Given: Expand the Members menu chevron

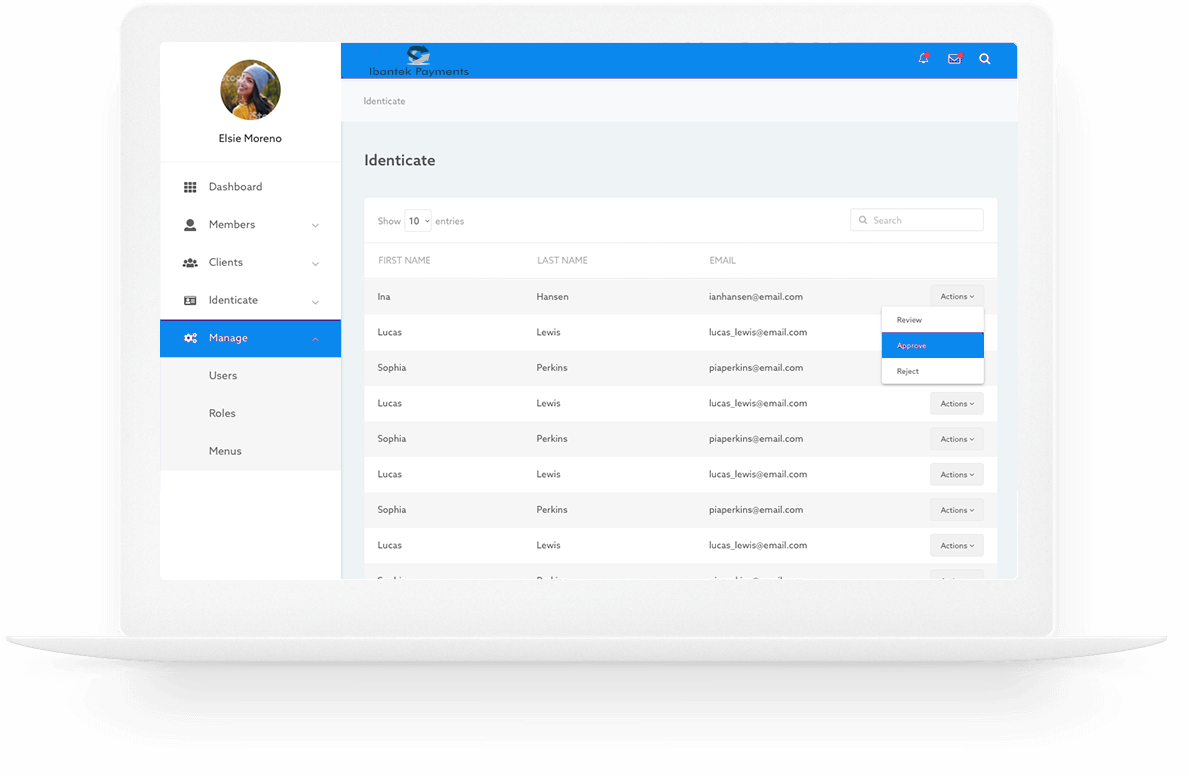Looking at the screenshot, I should point(315,226).
